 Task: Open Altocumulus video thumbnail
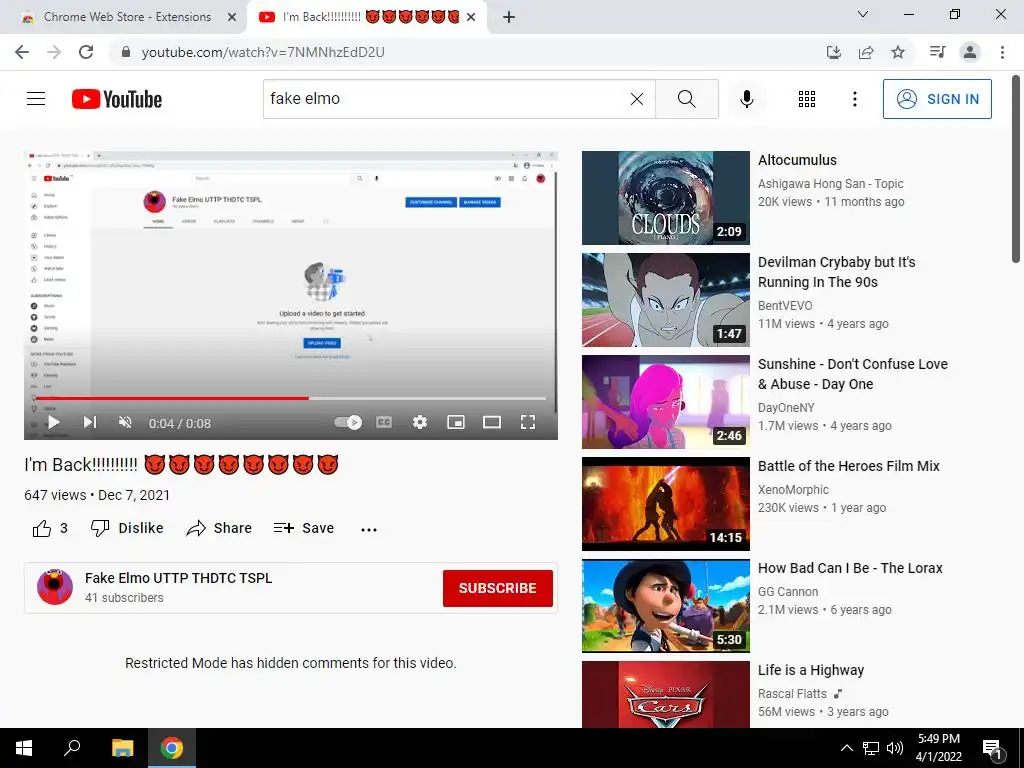point(665,198)
